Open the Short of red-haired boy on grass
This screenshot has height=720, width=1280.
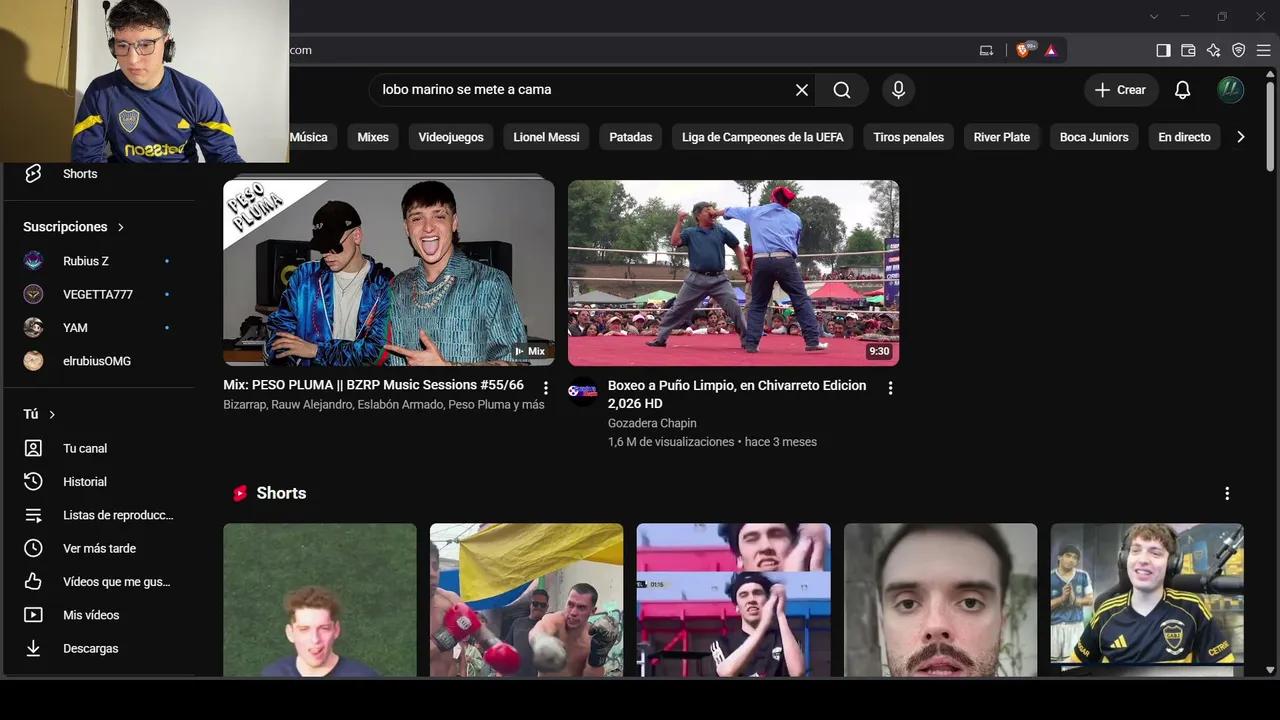(320, 600)
